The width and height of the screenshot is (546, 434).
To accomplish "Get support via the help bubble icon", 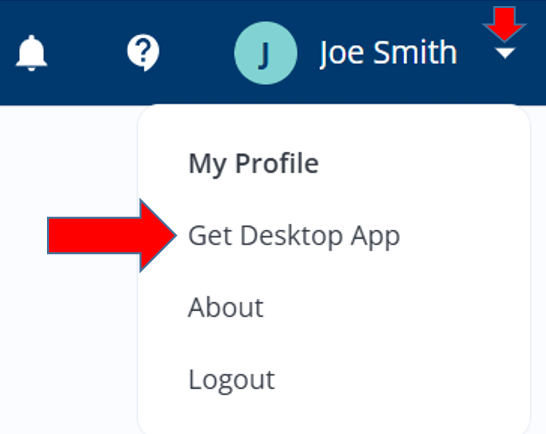I will (x=143, y=53).
